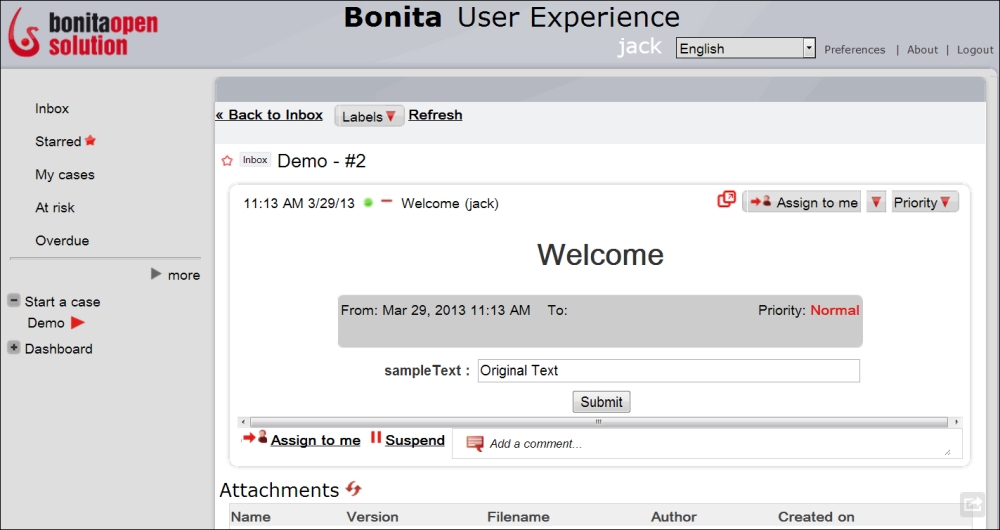Click the Bonita Open Solution logo

coord(83,33)
